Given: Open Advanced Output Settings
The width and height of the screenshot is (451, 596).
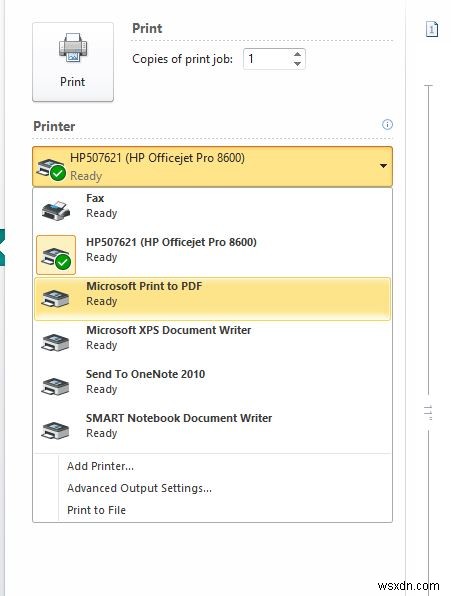Looking at the screenshot, I should (x=139, y=488).
